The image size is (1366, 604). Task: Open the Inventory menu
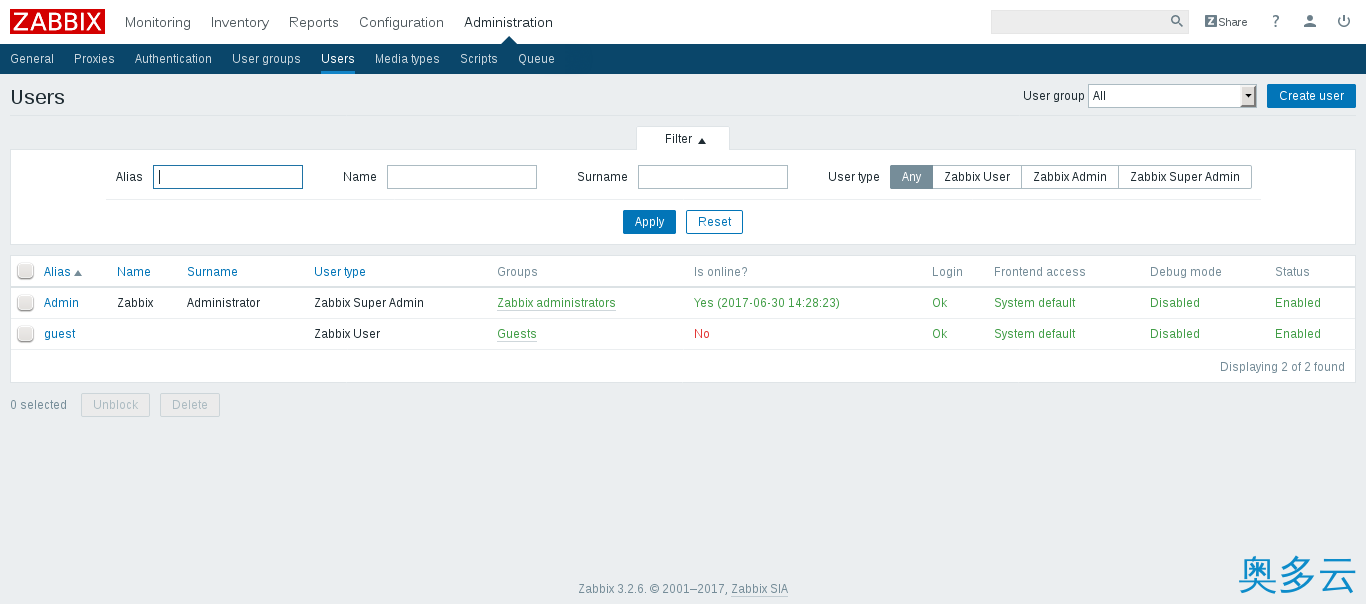tap(240, 22)
